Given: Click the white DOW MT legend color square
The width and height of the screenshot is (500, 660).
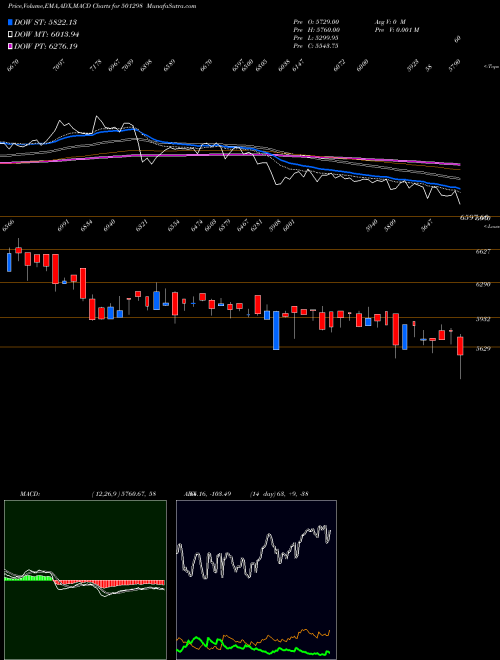Looking at the screenshot, I should click(x=10, y=34).
